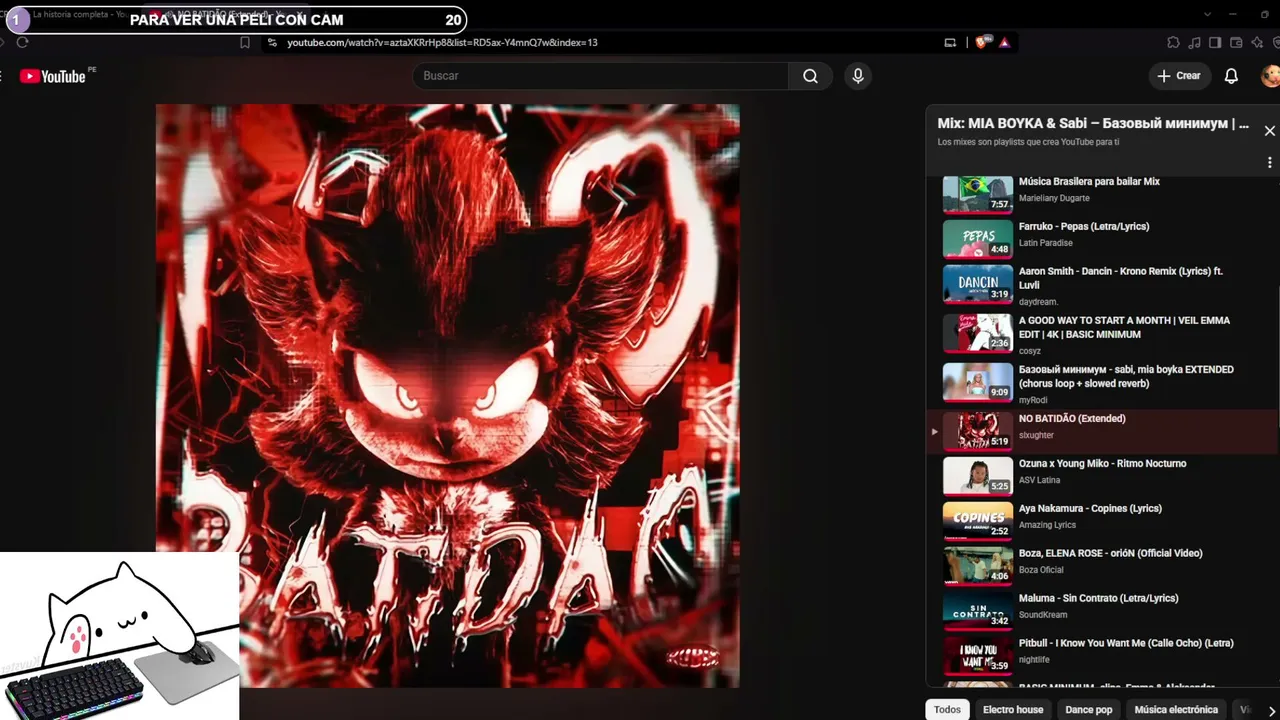Click channel name "Marieliany Dugarte"

click(x=1054, y=198)
